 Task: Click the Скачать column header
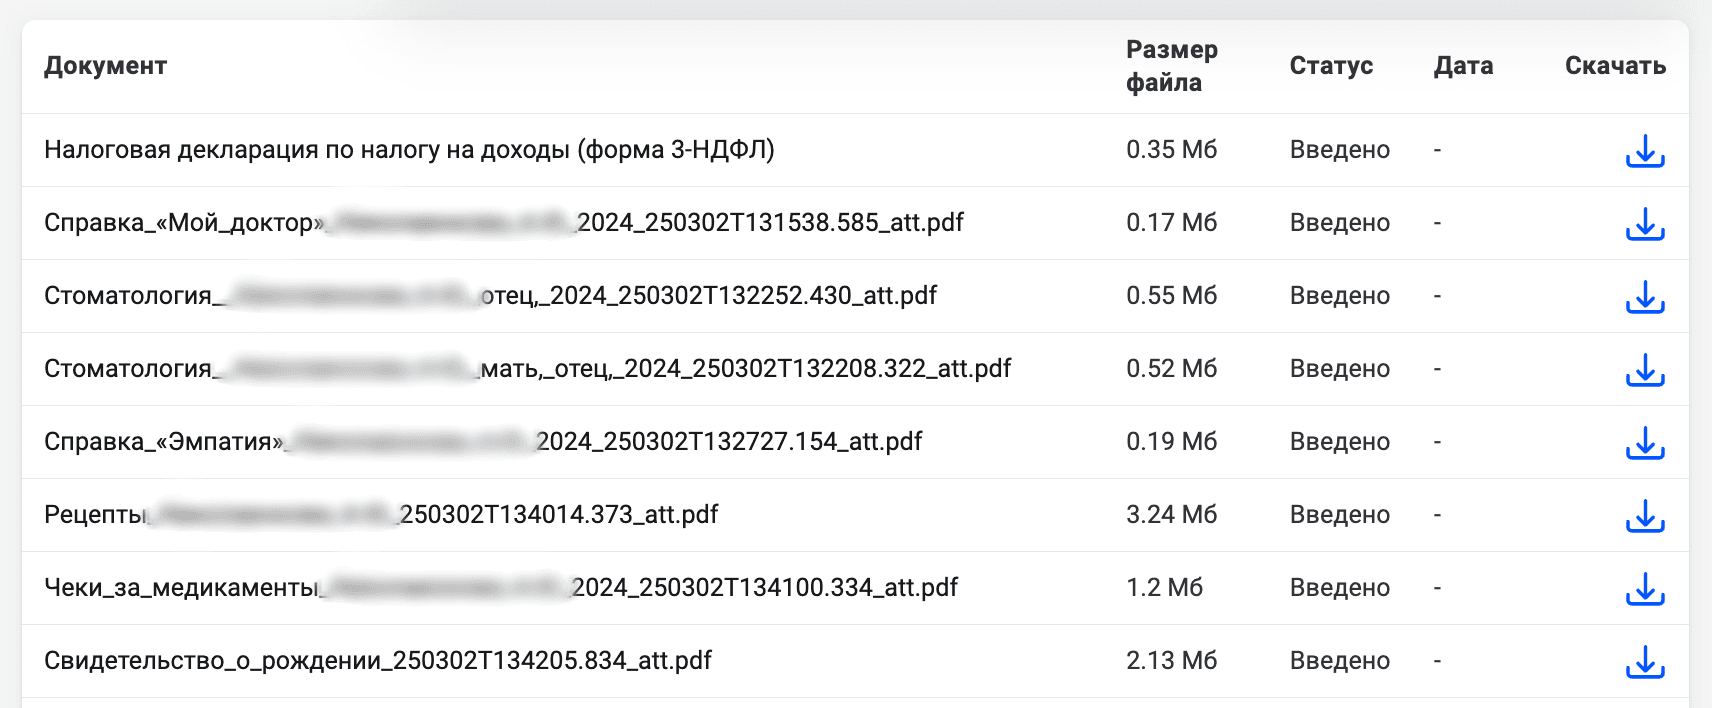[x=1615, y=66]
